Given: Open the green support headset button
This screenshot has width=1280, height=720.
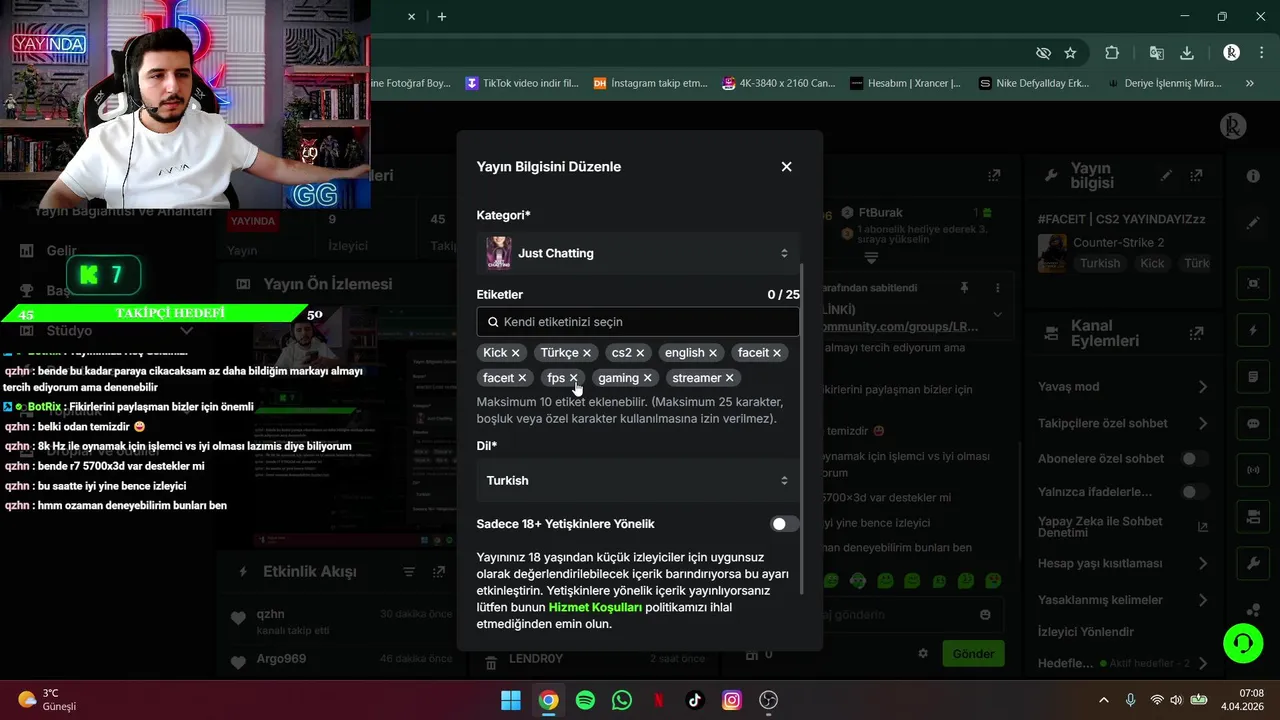Looking at the screenshot, I should [x=1243, y=643].
